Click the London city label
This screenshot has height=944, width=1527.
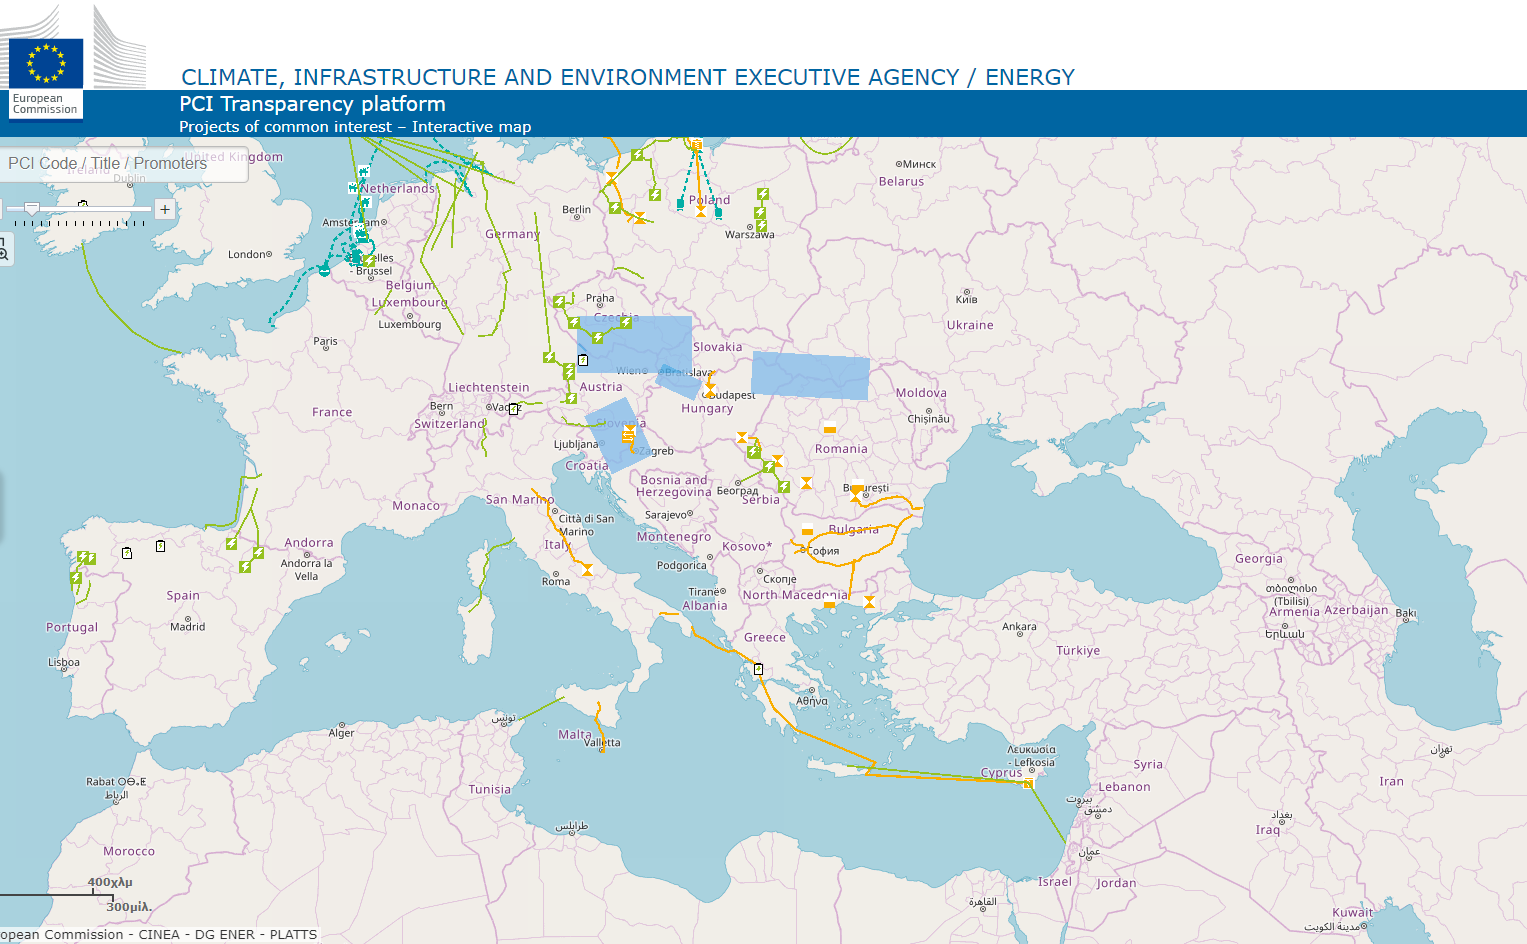247,254
